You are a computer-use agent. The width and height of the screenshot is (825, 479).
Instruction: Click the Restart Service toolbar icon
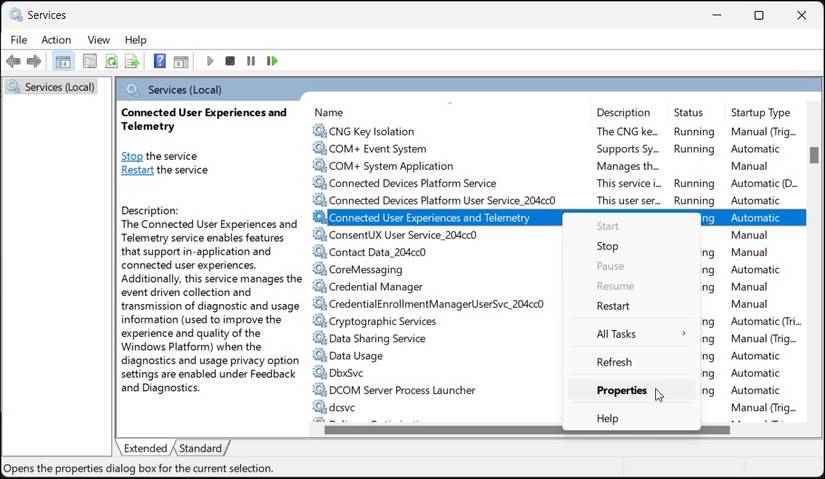click(x=272, y=61)
